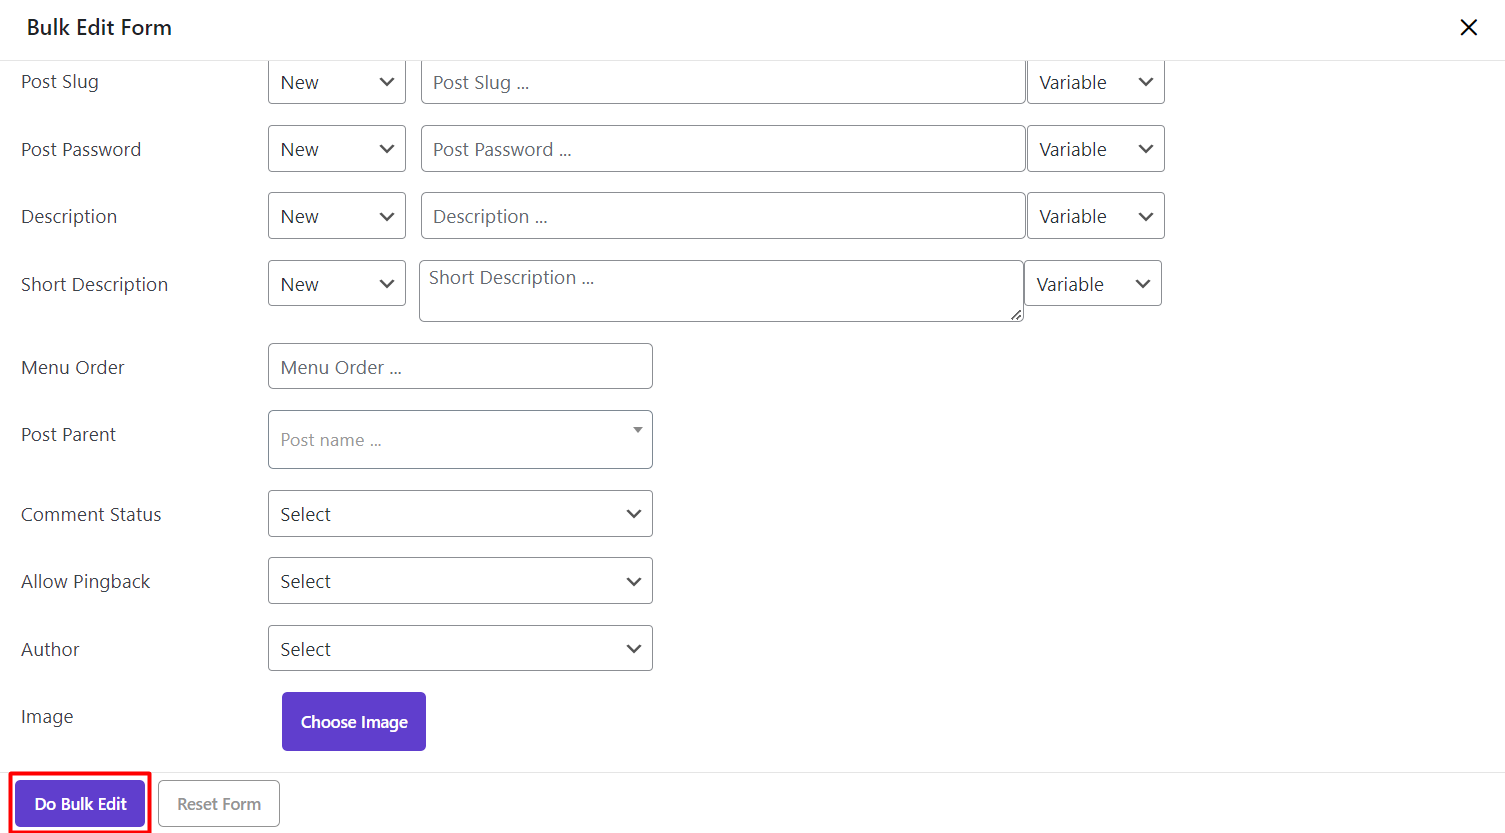Open Post Password operation dropdown

(336, 149)
